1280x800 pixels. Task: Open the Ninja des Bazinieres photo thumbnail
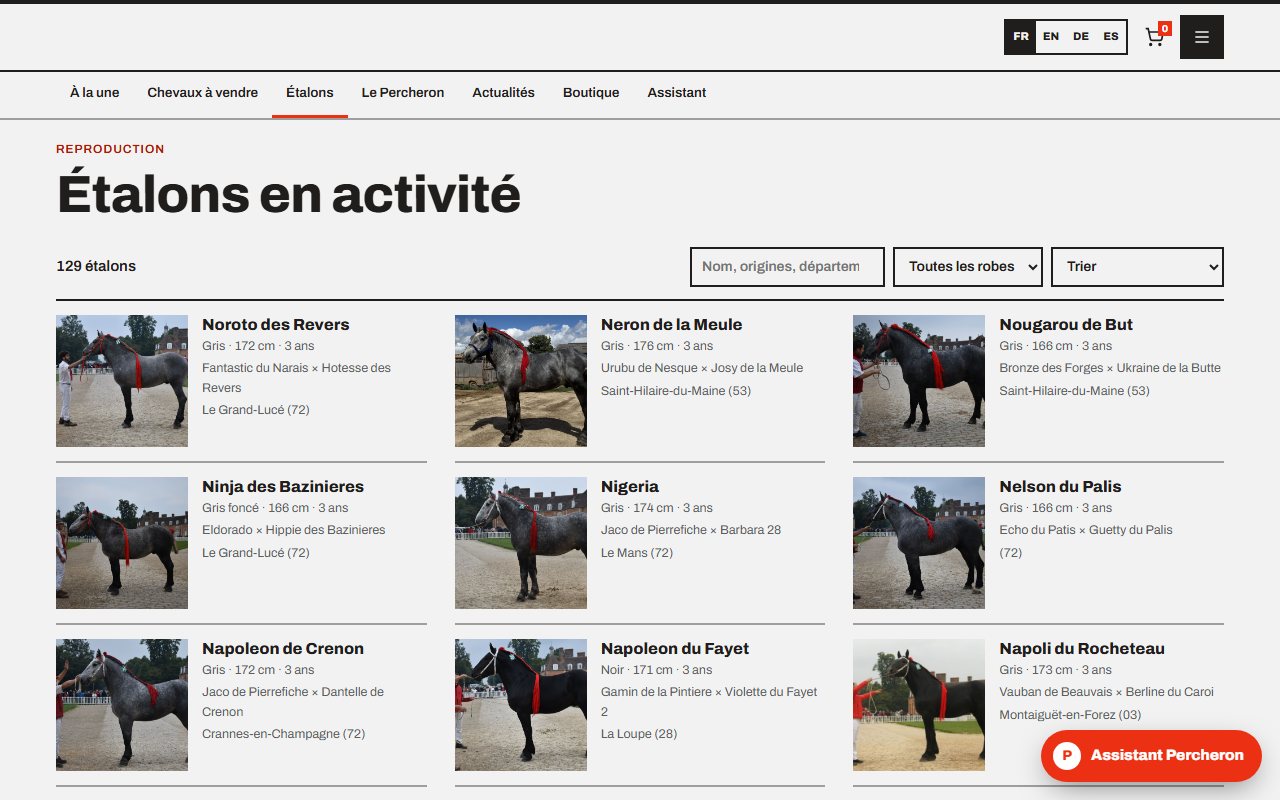(x=122, y=543)
